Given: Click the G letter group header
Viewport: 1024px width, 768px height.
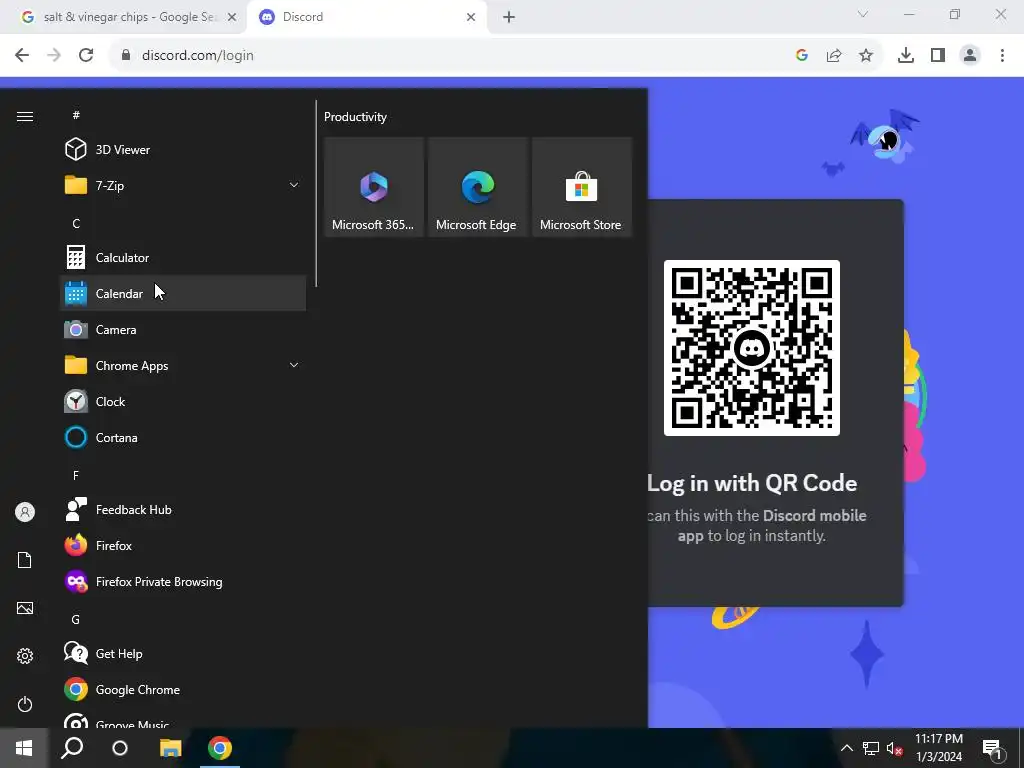Looking at the screenshot, I should pyautogui.click(x=76, y=619).
